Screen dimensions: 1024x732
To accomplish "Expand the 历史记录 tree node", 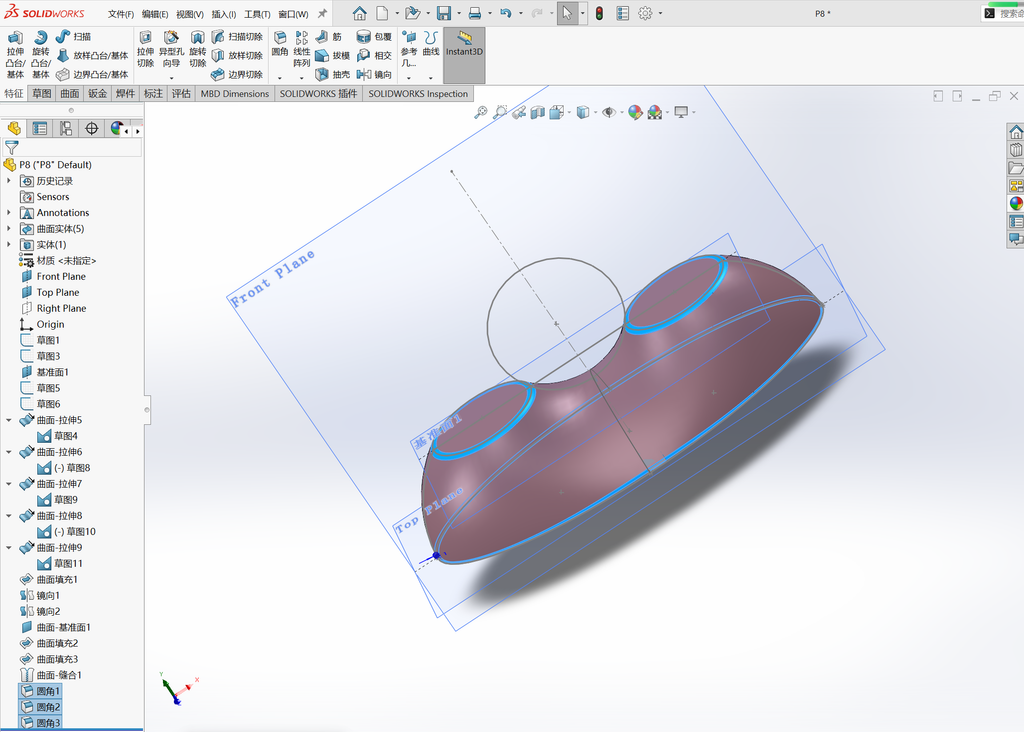I will [8, 181].
